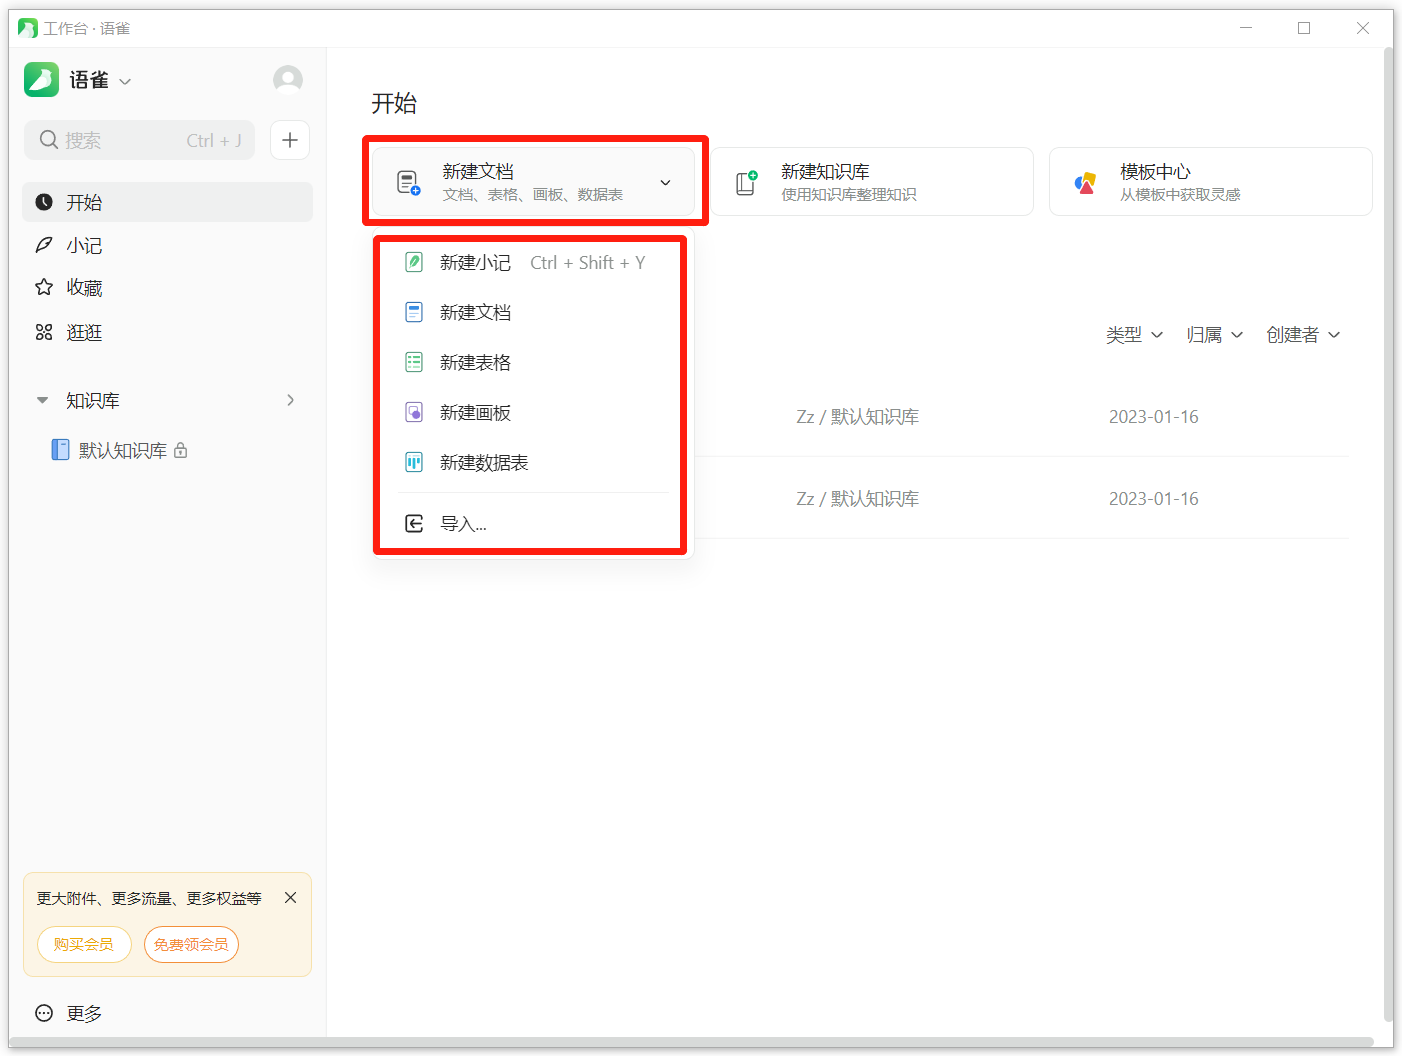1402x1056 pixels.
Task: Click the purple 新建画板 board icon
Action: [414, 412]
